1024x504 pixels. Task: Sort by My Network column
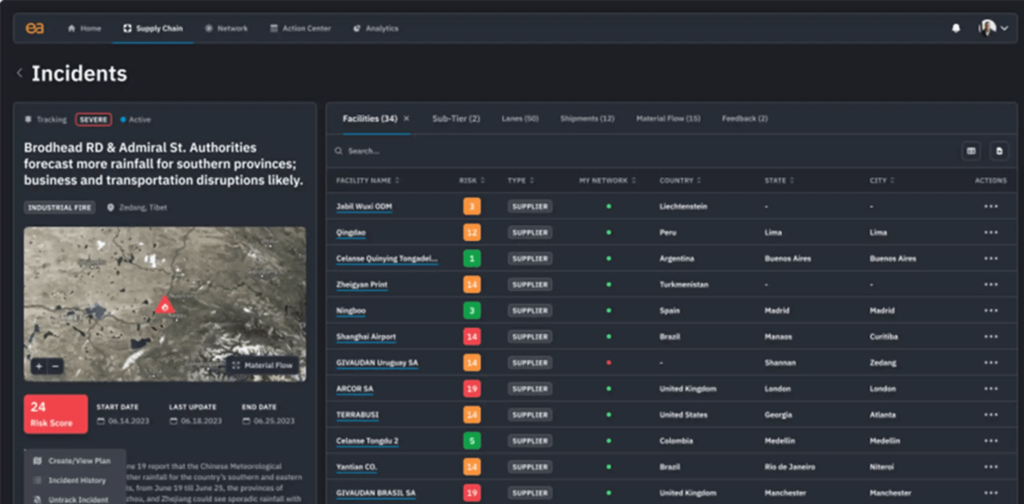coord(607,180)
